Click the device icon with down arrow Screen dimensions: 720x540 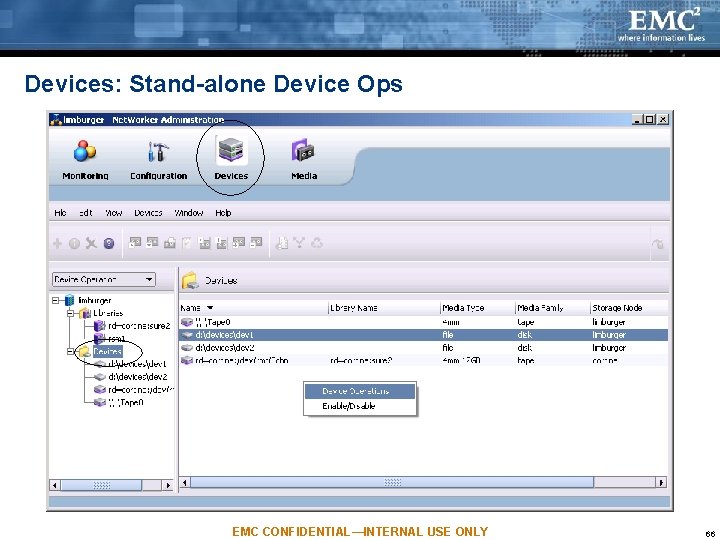coord(152,242)
